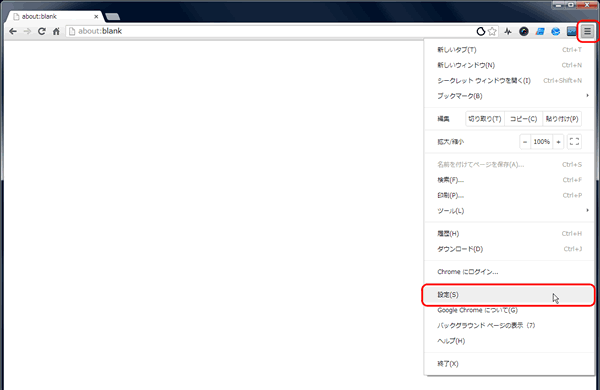The height and width of the screenshot is (390, 600).
Task: Select the about:blank tab
Action: tap(55, 16)
